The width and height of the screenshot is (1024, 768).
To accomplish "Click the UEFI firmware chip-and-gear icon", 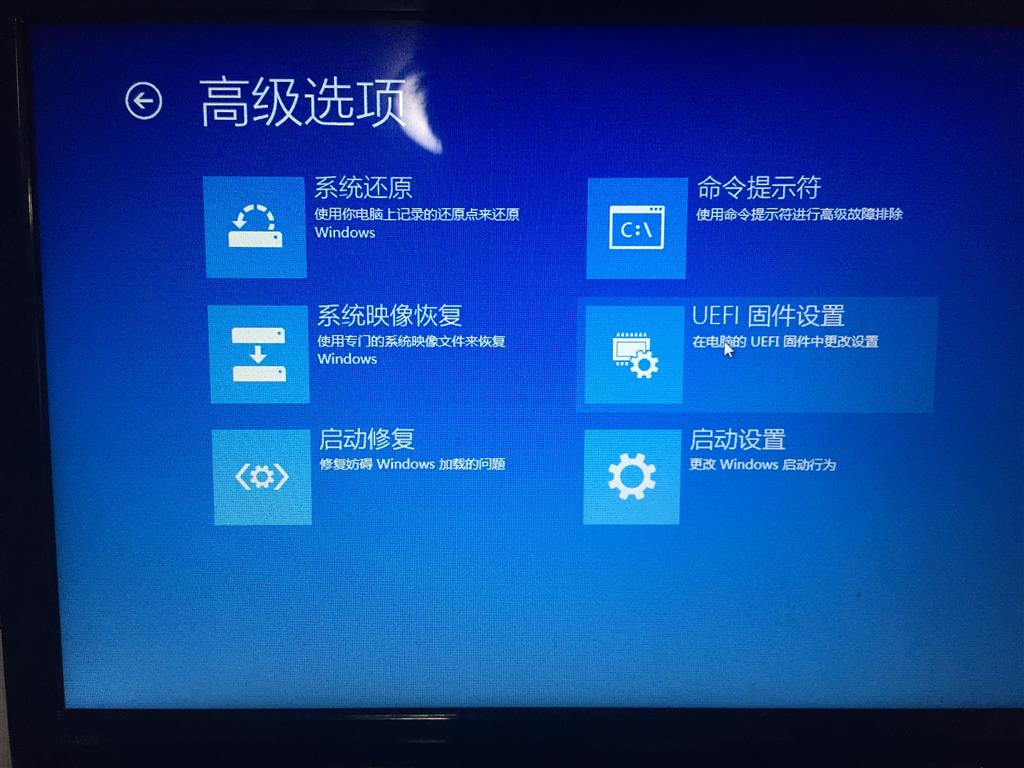I will click(x=634, y=355).
